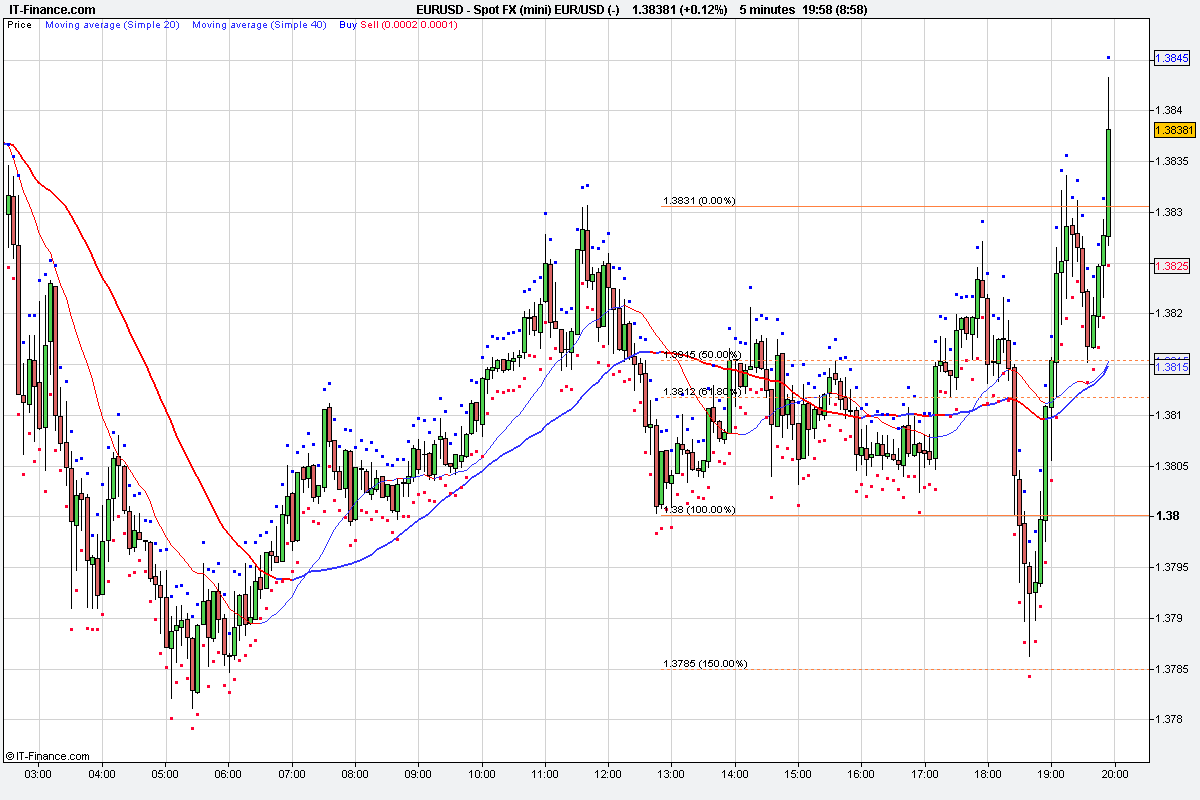Select the 08:00 time axis label
This screenshot has height=800, width=1200.
point(355,774)
